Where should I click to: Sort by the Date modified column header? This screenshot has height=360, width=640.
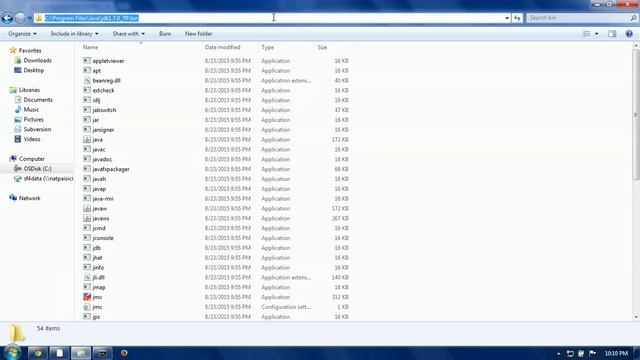(x=222, y=47)
